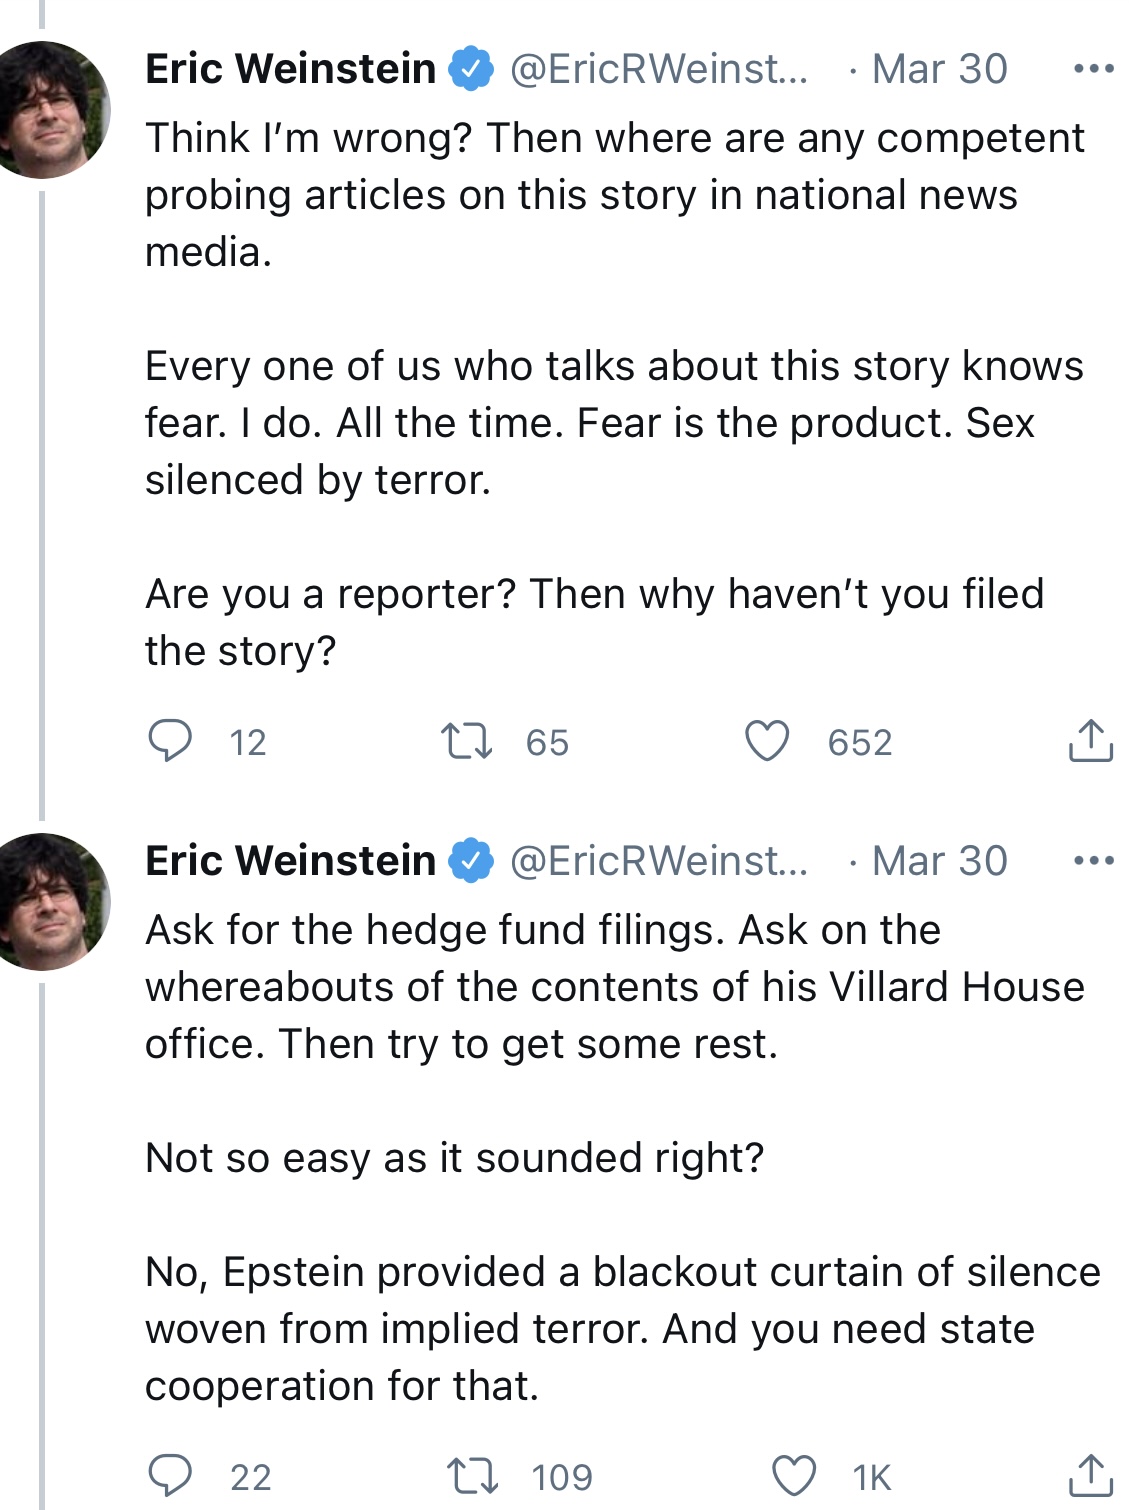
Task: Open the Mar 30 timestamp of first tweet
Action: (x=939, y=69)
